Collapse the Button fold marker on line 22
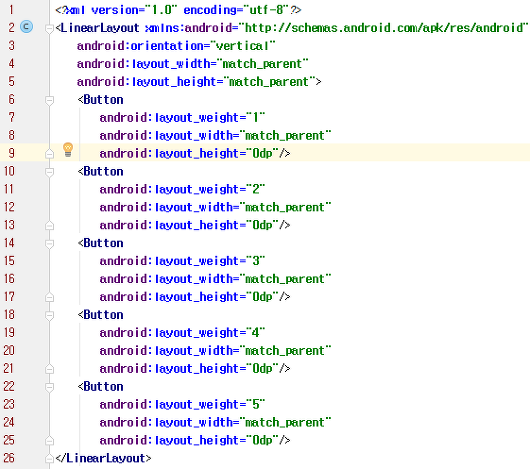This screenshot has width=530, height=469. [x=49, y=387]
